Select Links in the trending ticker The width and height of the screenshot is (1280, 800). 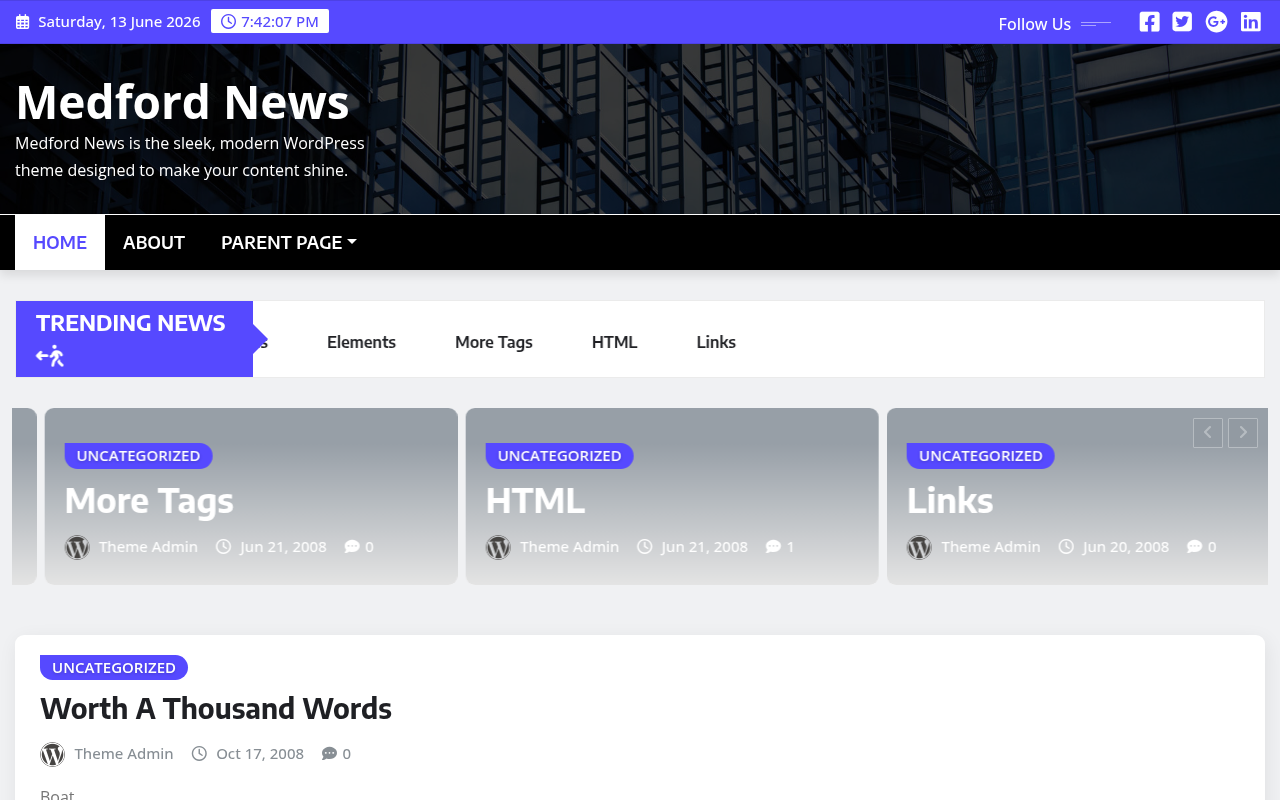click(x=716, y=342)
